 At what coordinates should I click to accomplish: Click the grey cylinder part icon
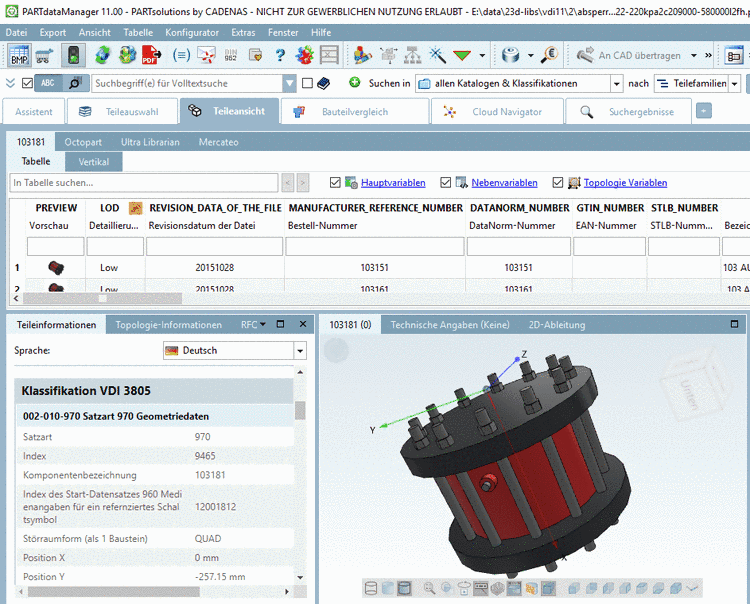click(510, 55)
